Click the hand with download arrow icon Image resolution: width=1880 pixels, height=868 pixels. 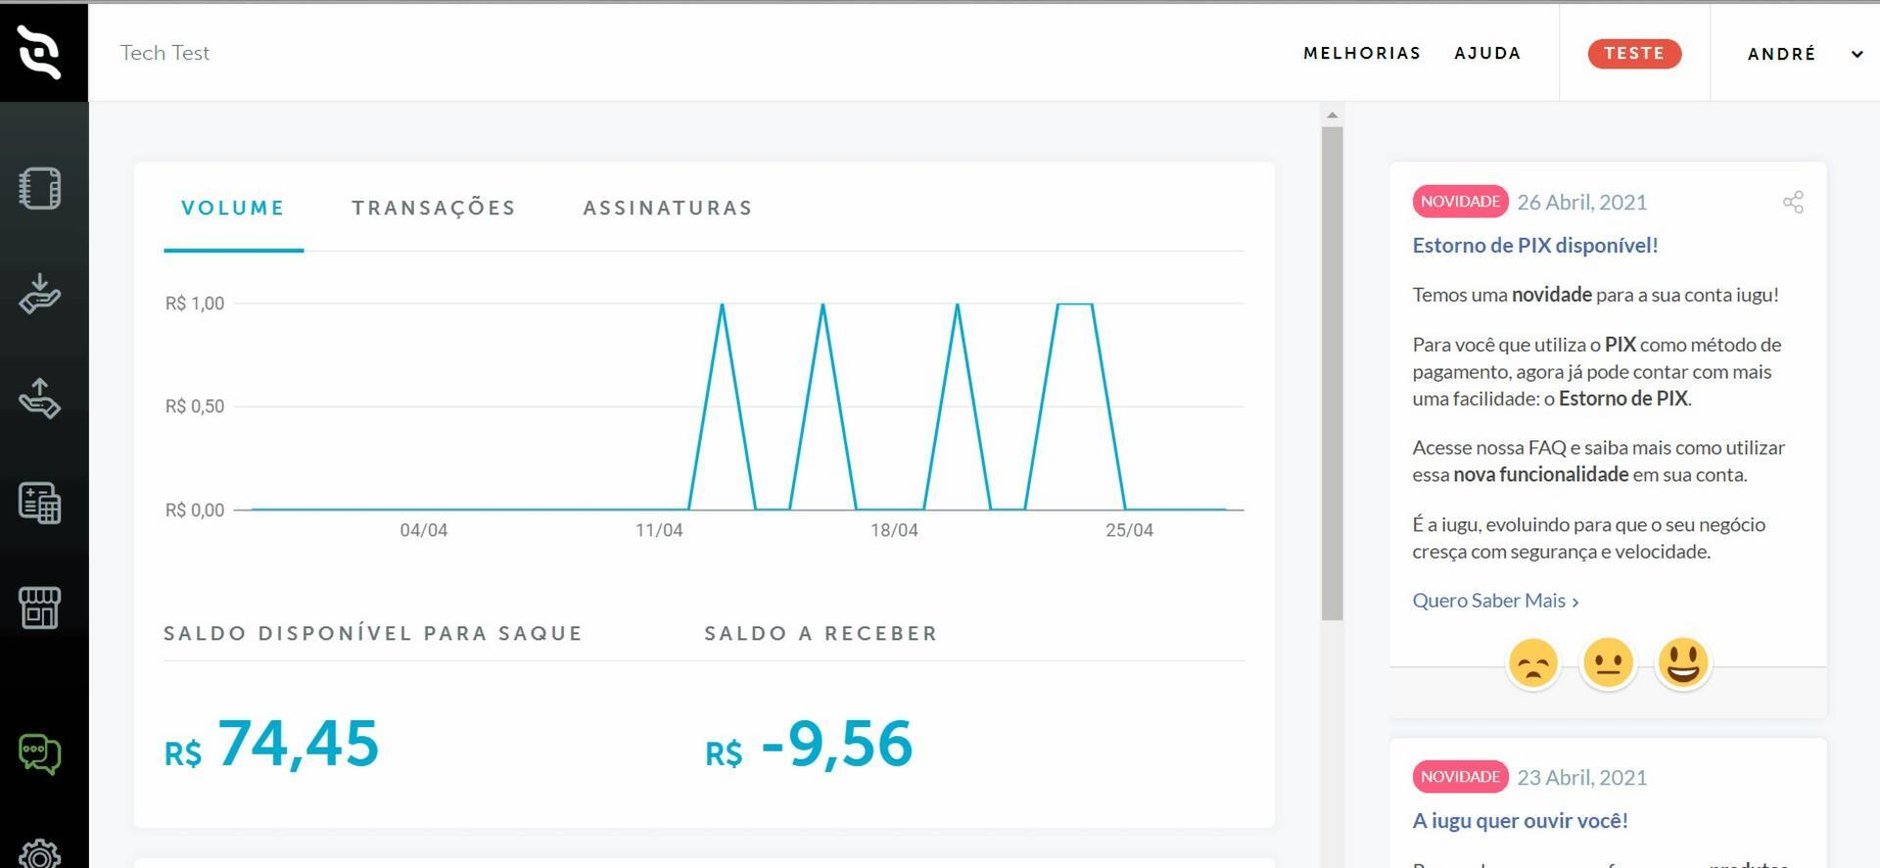(40, 294)
